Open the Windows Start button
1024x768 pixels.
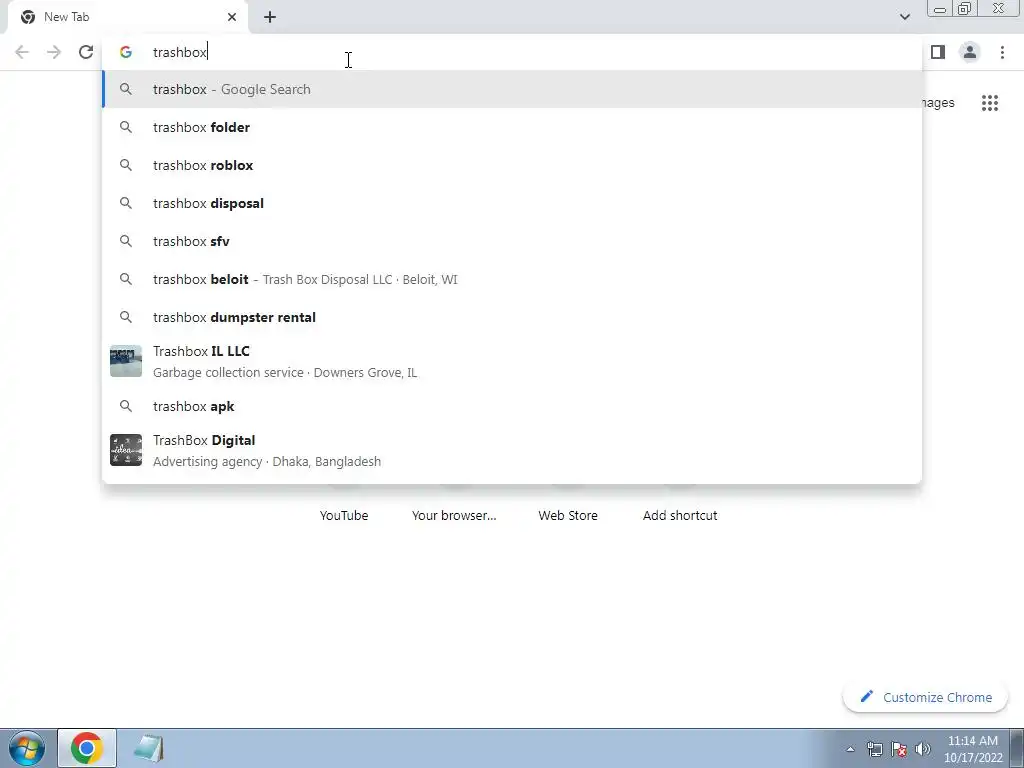[27, 748]
